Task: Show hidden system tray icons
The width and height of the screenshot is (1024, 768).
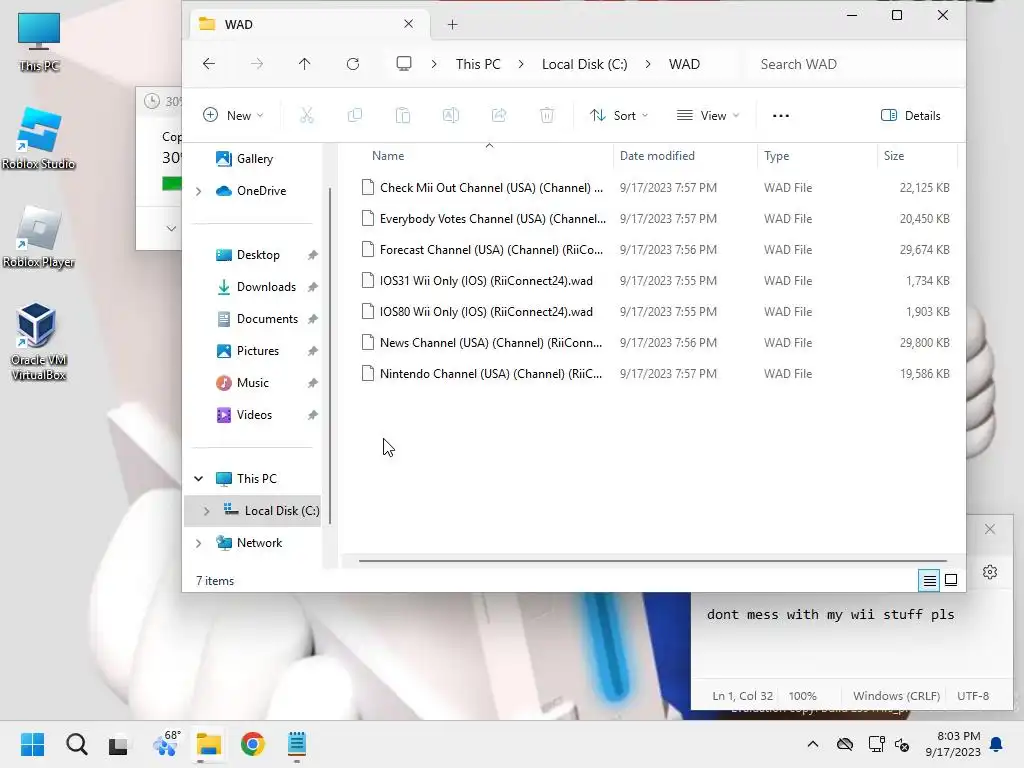Action: coord(812,744)
